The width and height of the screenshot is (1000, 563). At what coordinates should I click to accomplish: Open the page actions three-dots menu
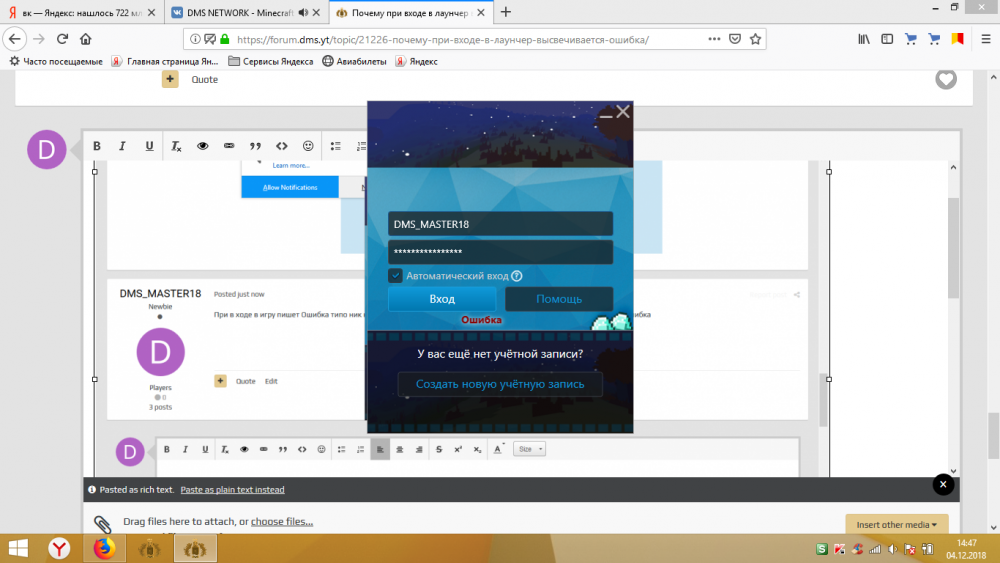click(714, 39)
